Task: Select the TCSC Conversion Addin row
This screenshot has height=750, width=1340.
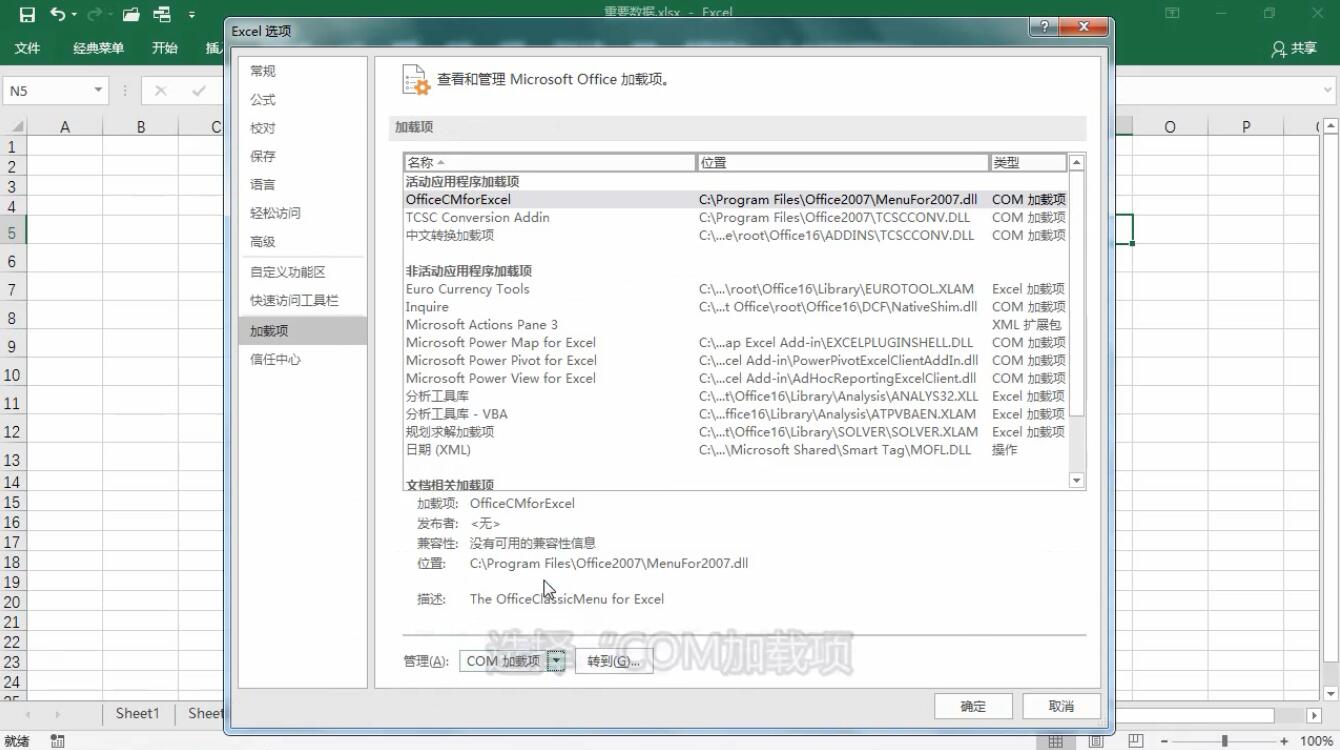Action: [736, 218]
